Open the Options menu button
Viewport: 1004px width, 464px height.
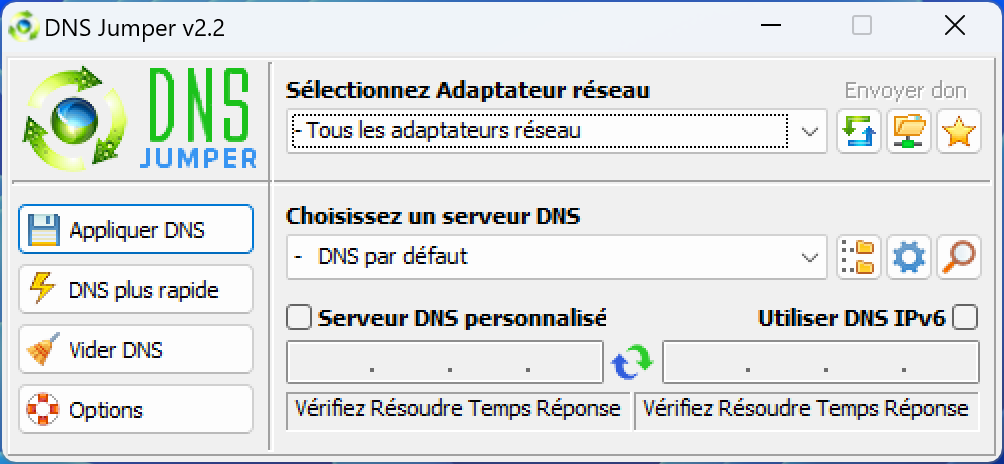point(136,410)
